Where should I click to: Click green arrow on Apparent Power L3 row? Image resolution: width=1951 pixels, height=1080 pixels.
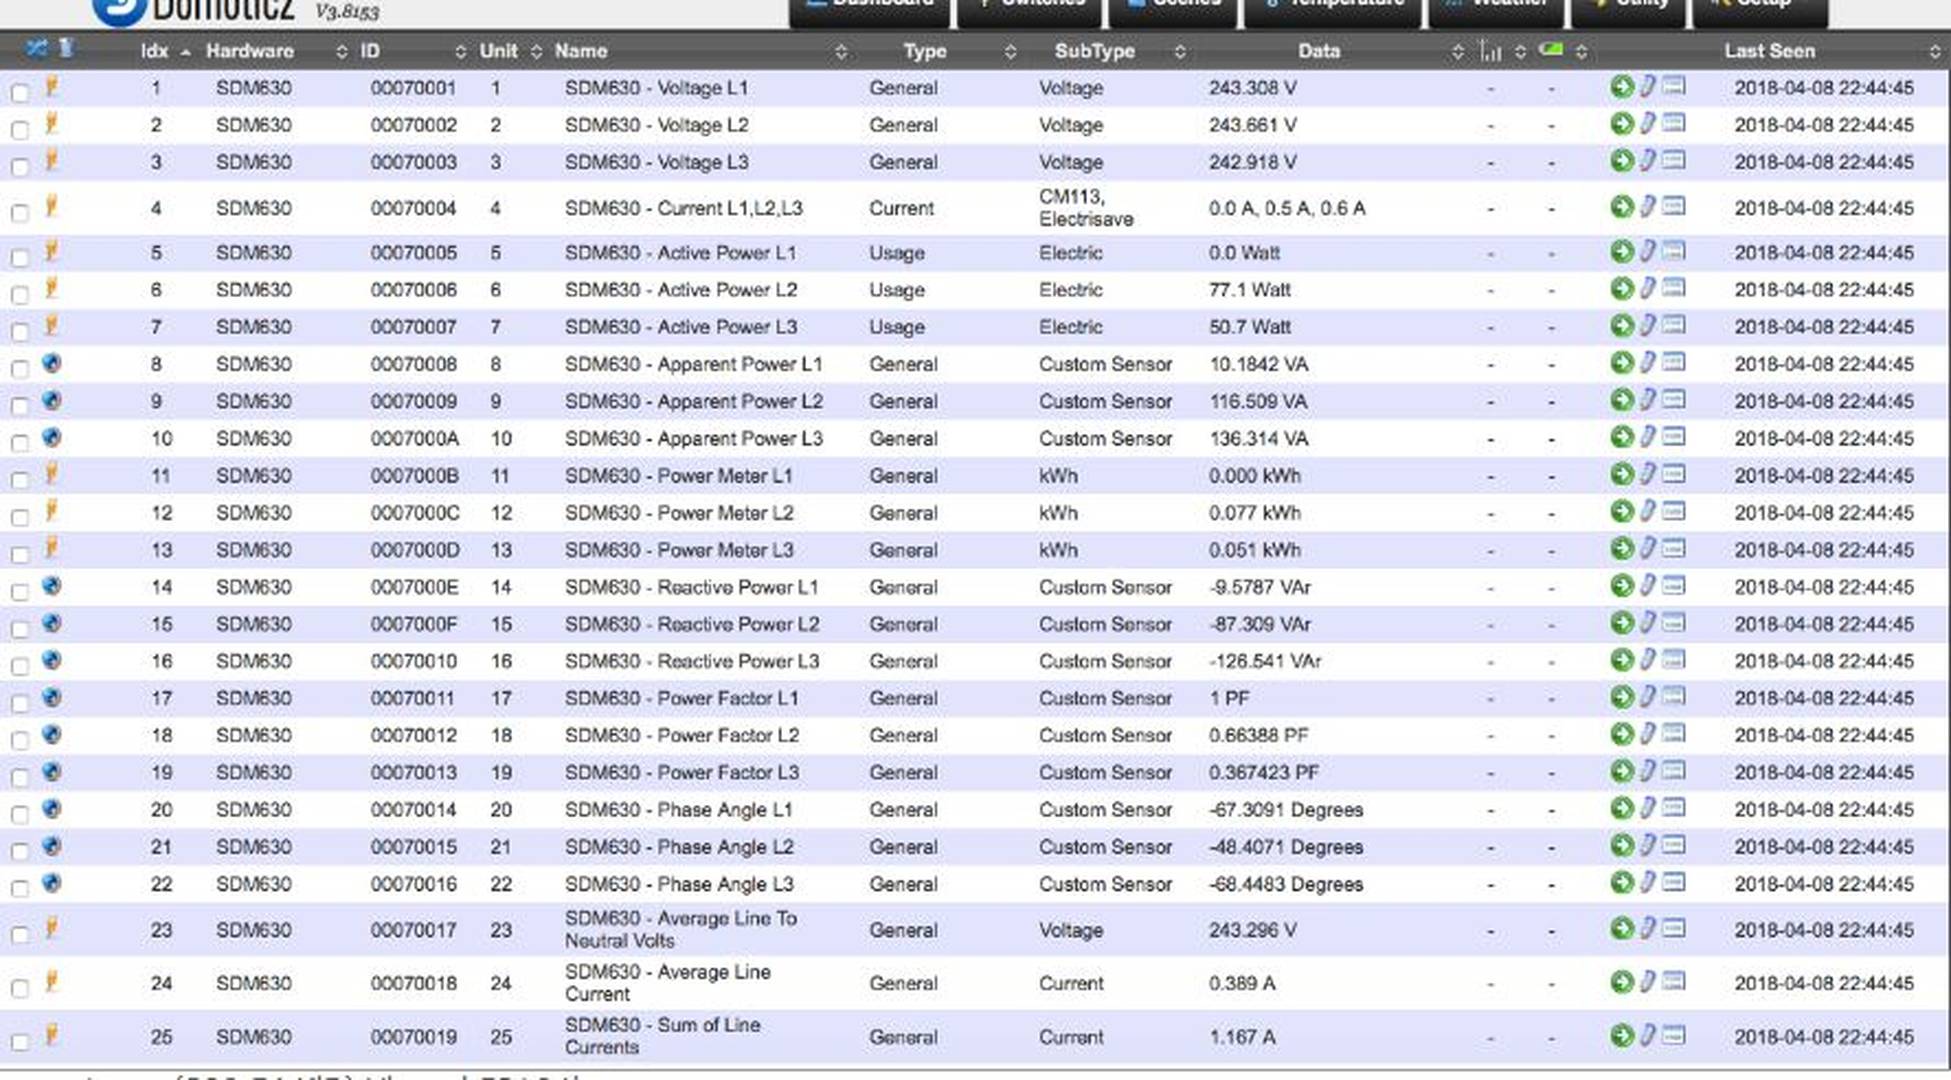coord(1621,437)
